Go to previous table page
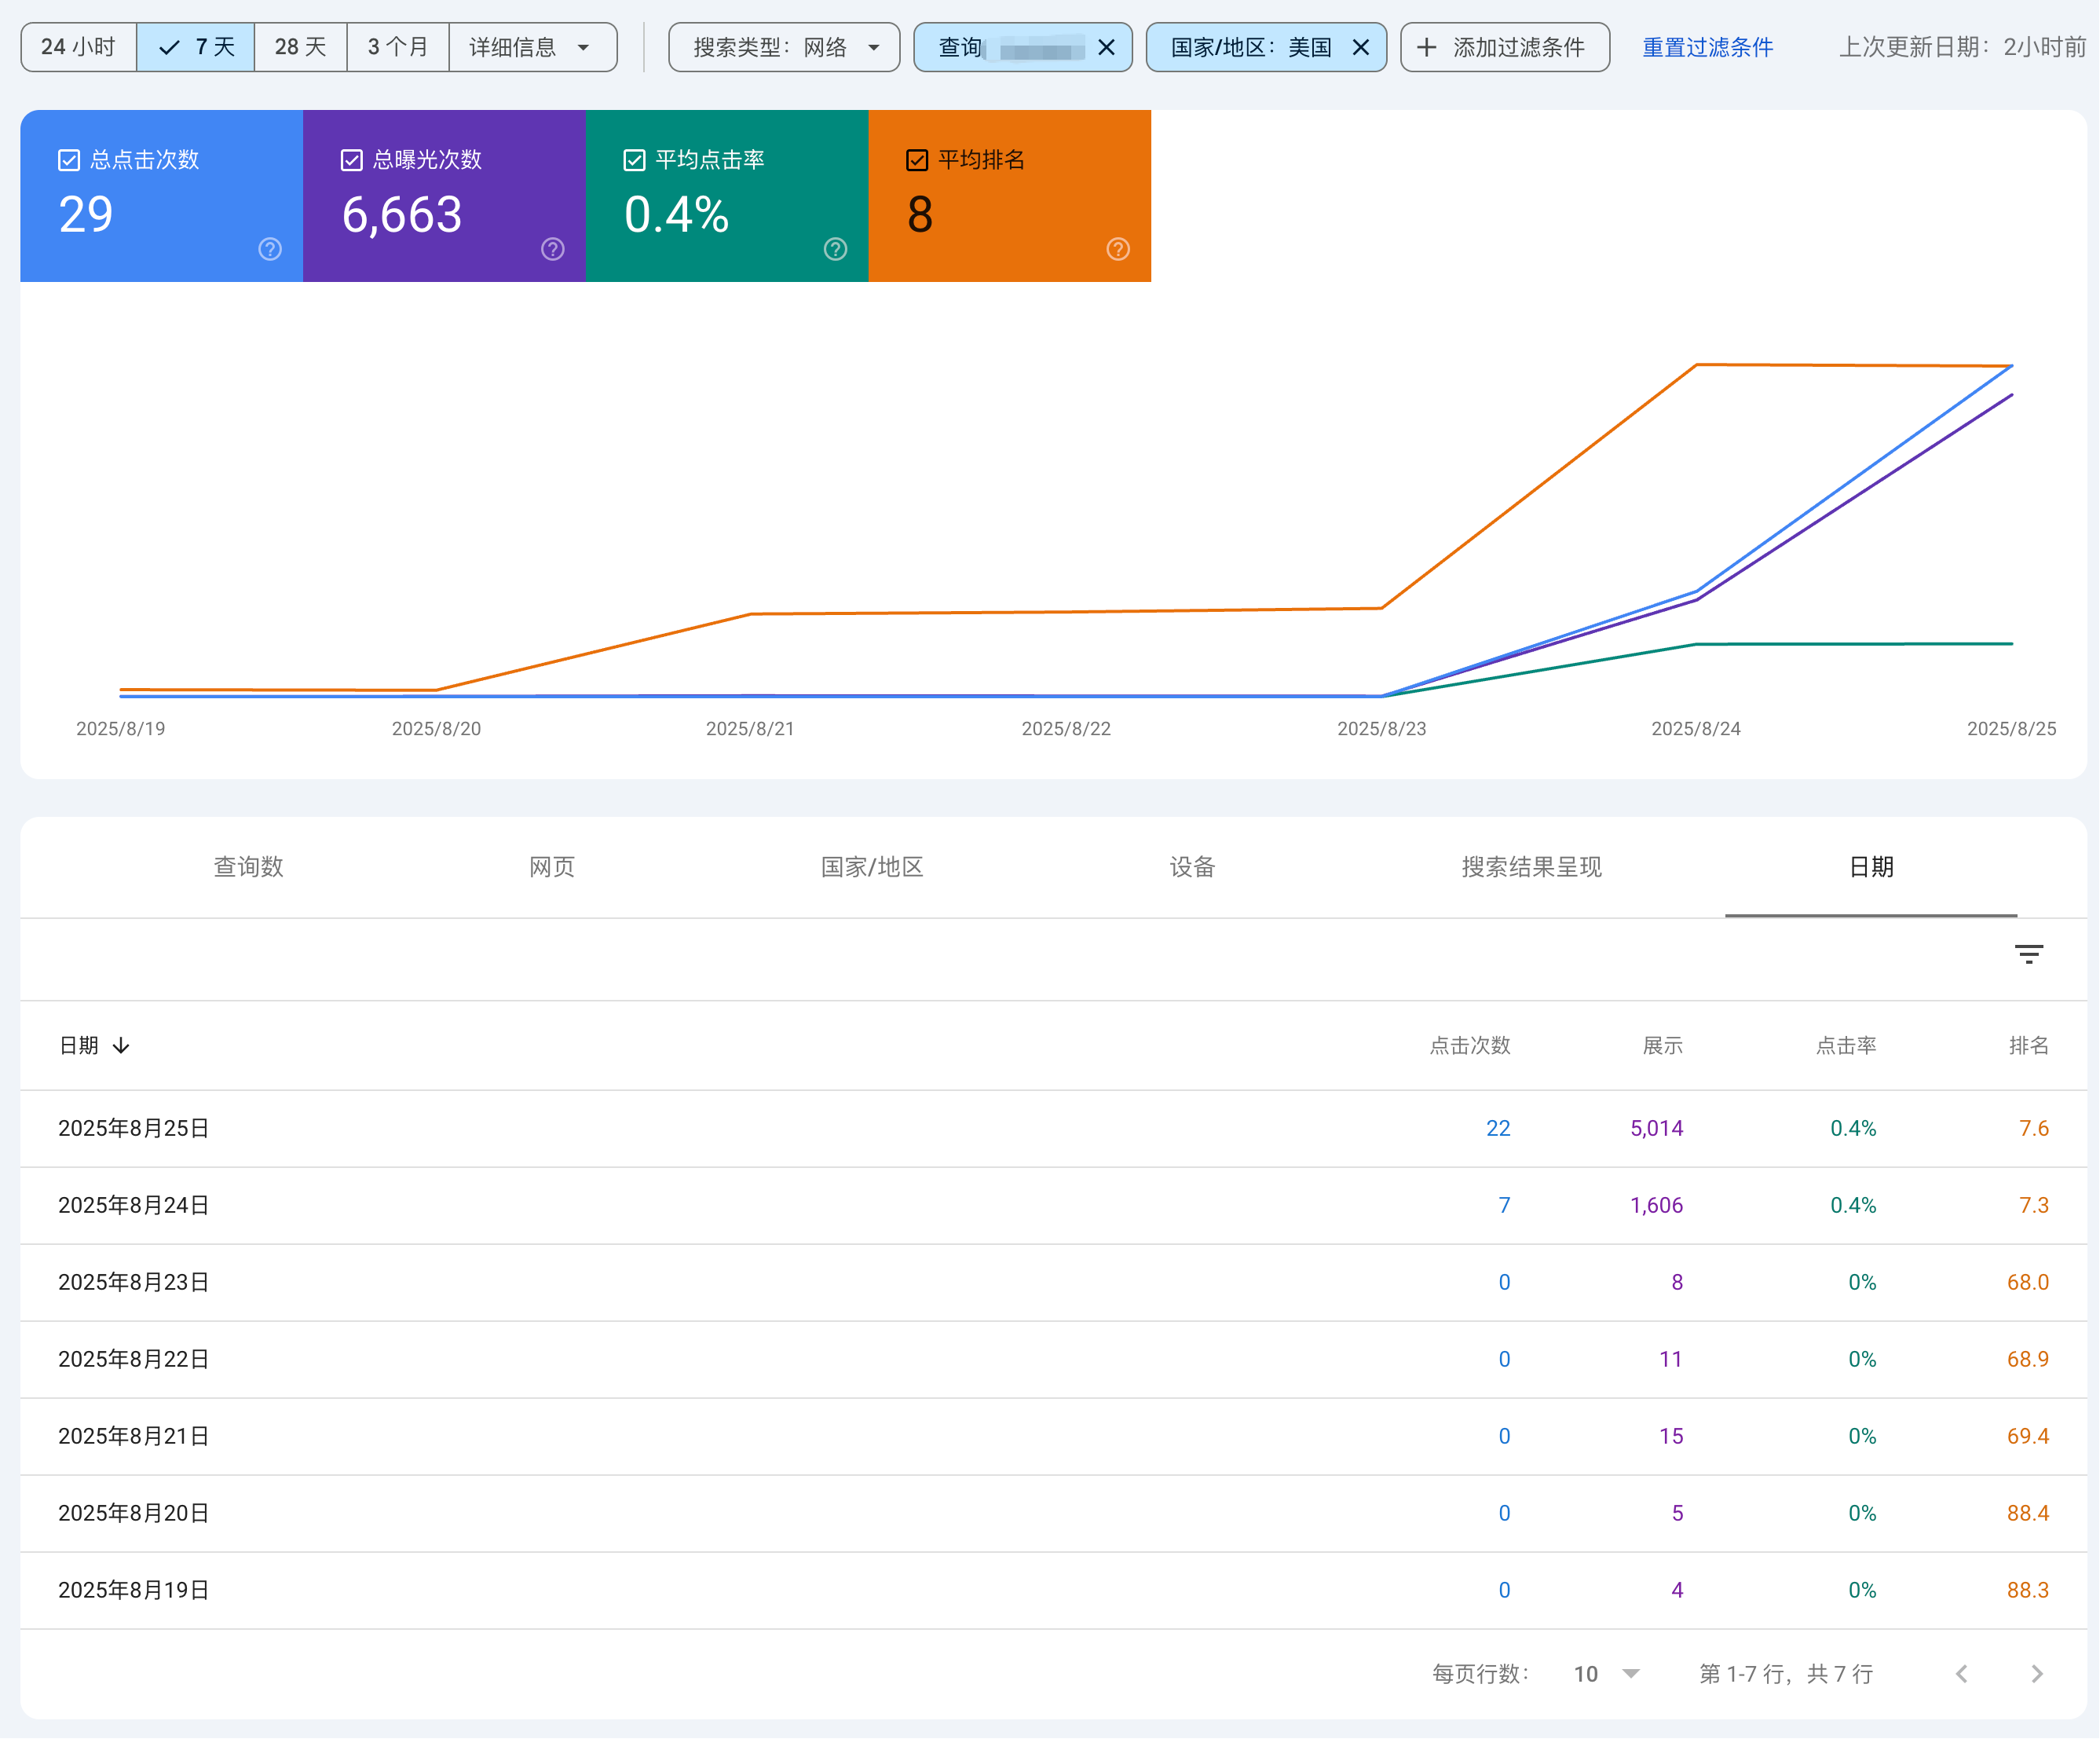 pyautogui.click(x=1962, y=1674)
